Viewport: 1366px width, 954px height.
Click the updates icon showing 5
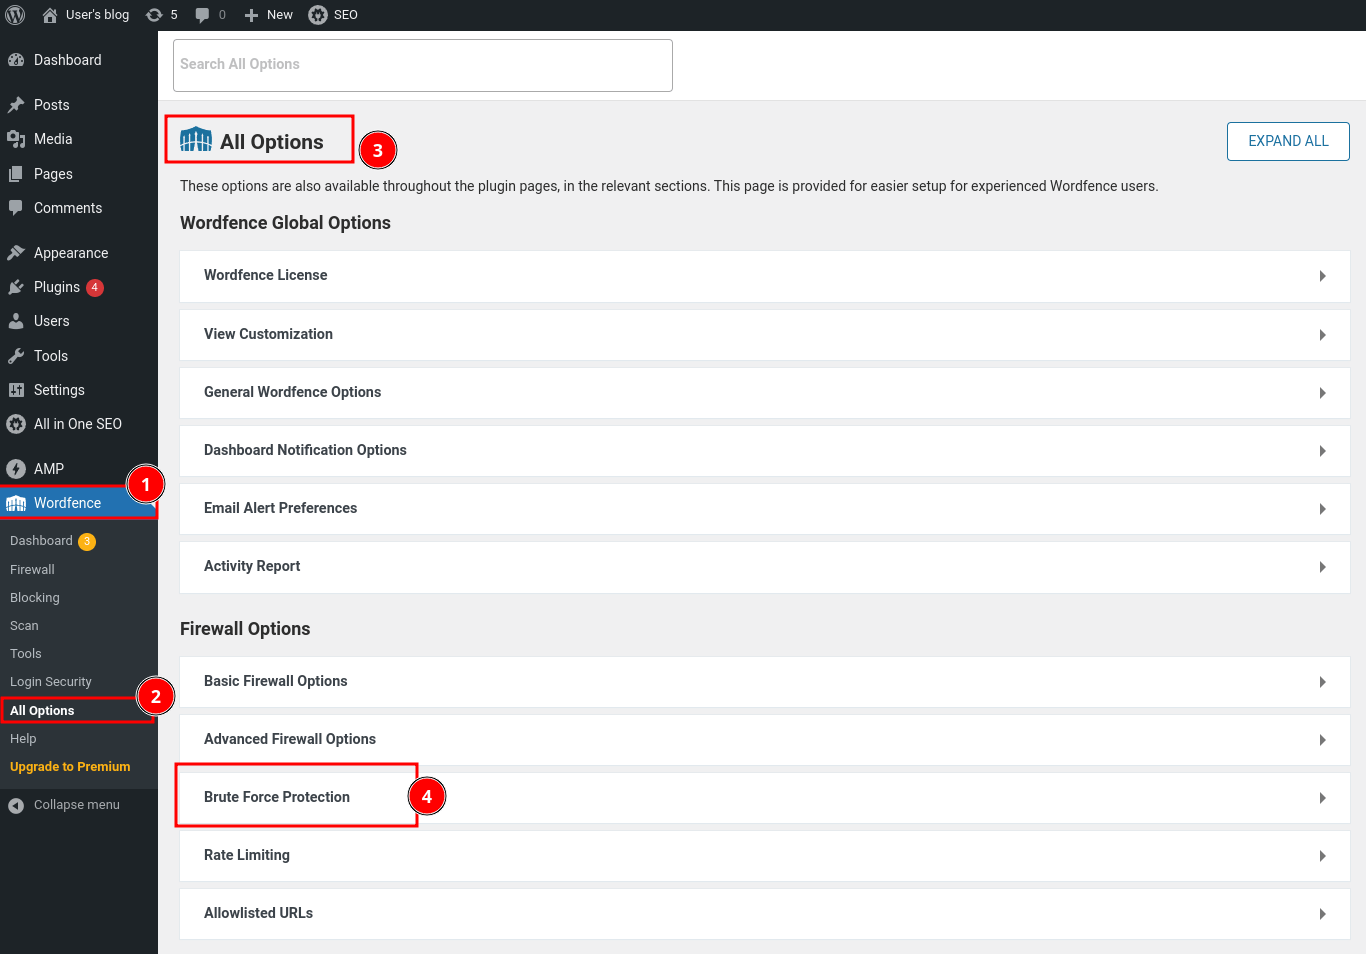154,15
